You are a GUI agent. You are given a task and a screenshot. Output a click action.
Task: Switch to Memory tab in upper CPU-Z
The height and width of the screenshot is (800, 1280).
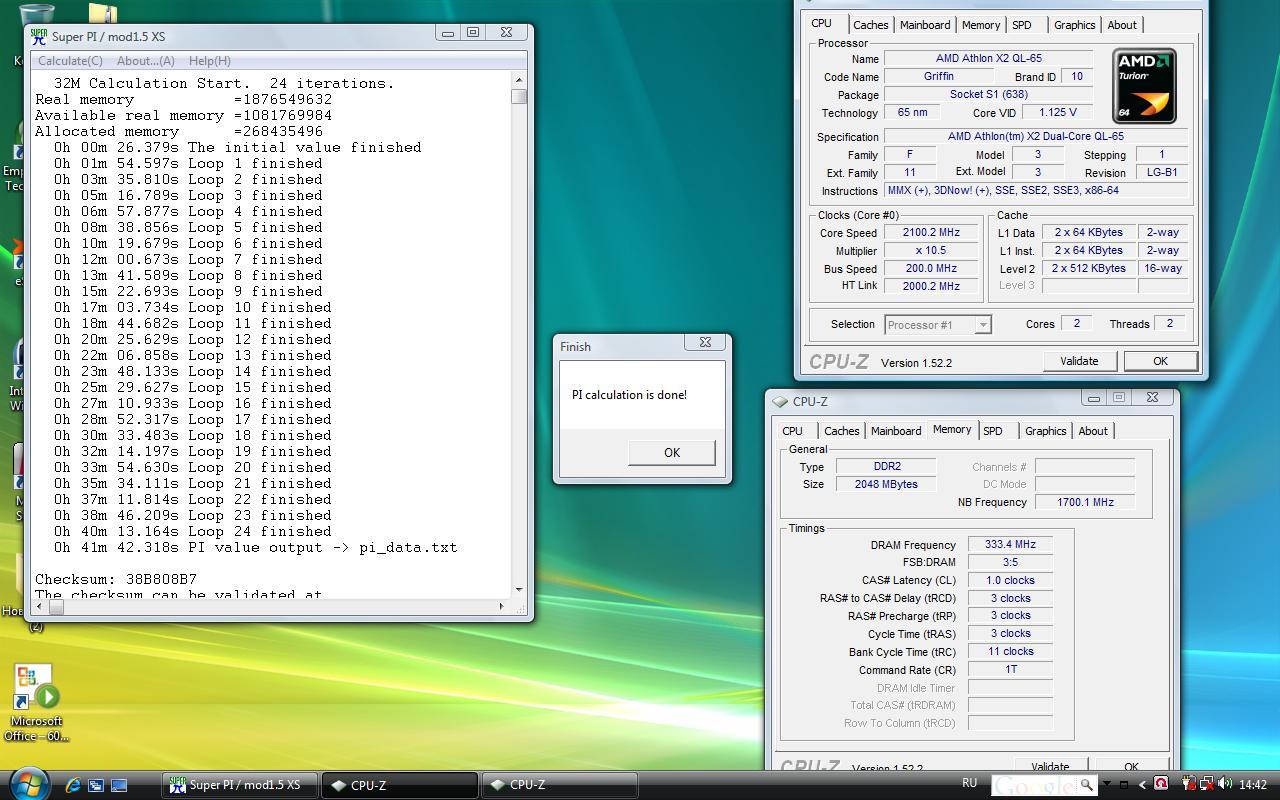click(981, 25)
